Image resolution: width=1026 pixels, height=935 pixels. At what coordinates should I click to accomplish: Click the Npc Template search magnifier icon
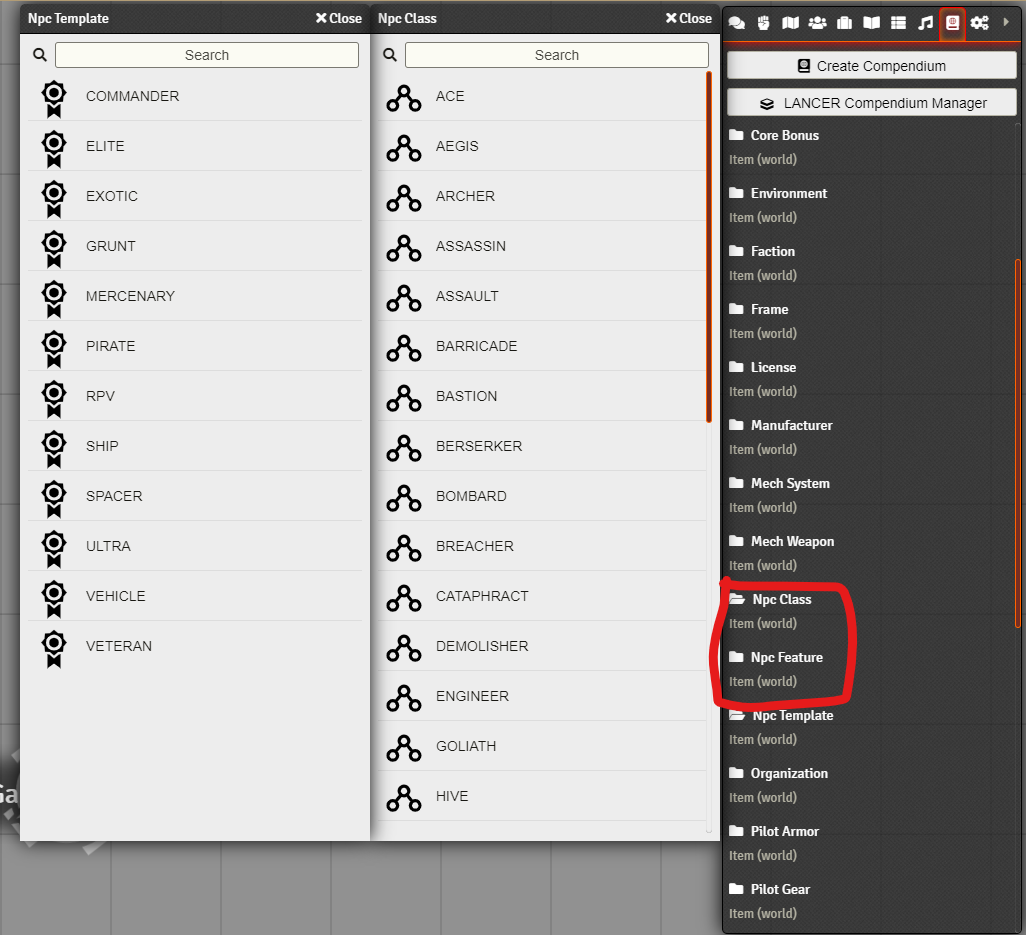(x=40, y=55)
